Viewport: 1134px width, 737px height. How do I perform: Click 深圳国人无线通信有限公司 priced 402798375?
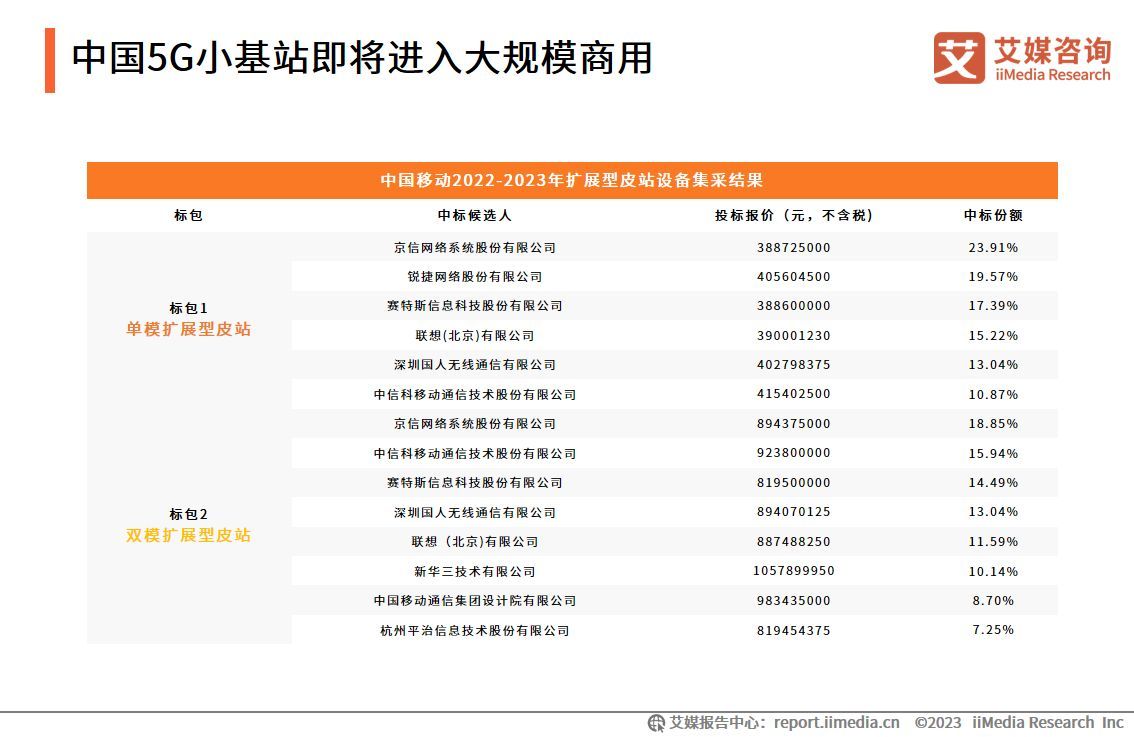[x=474, y=365]
